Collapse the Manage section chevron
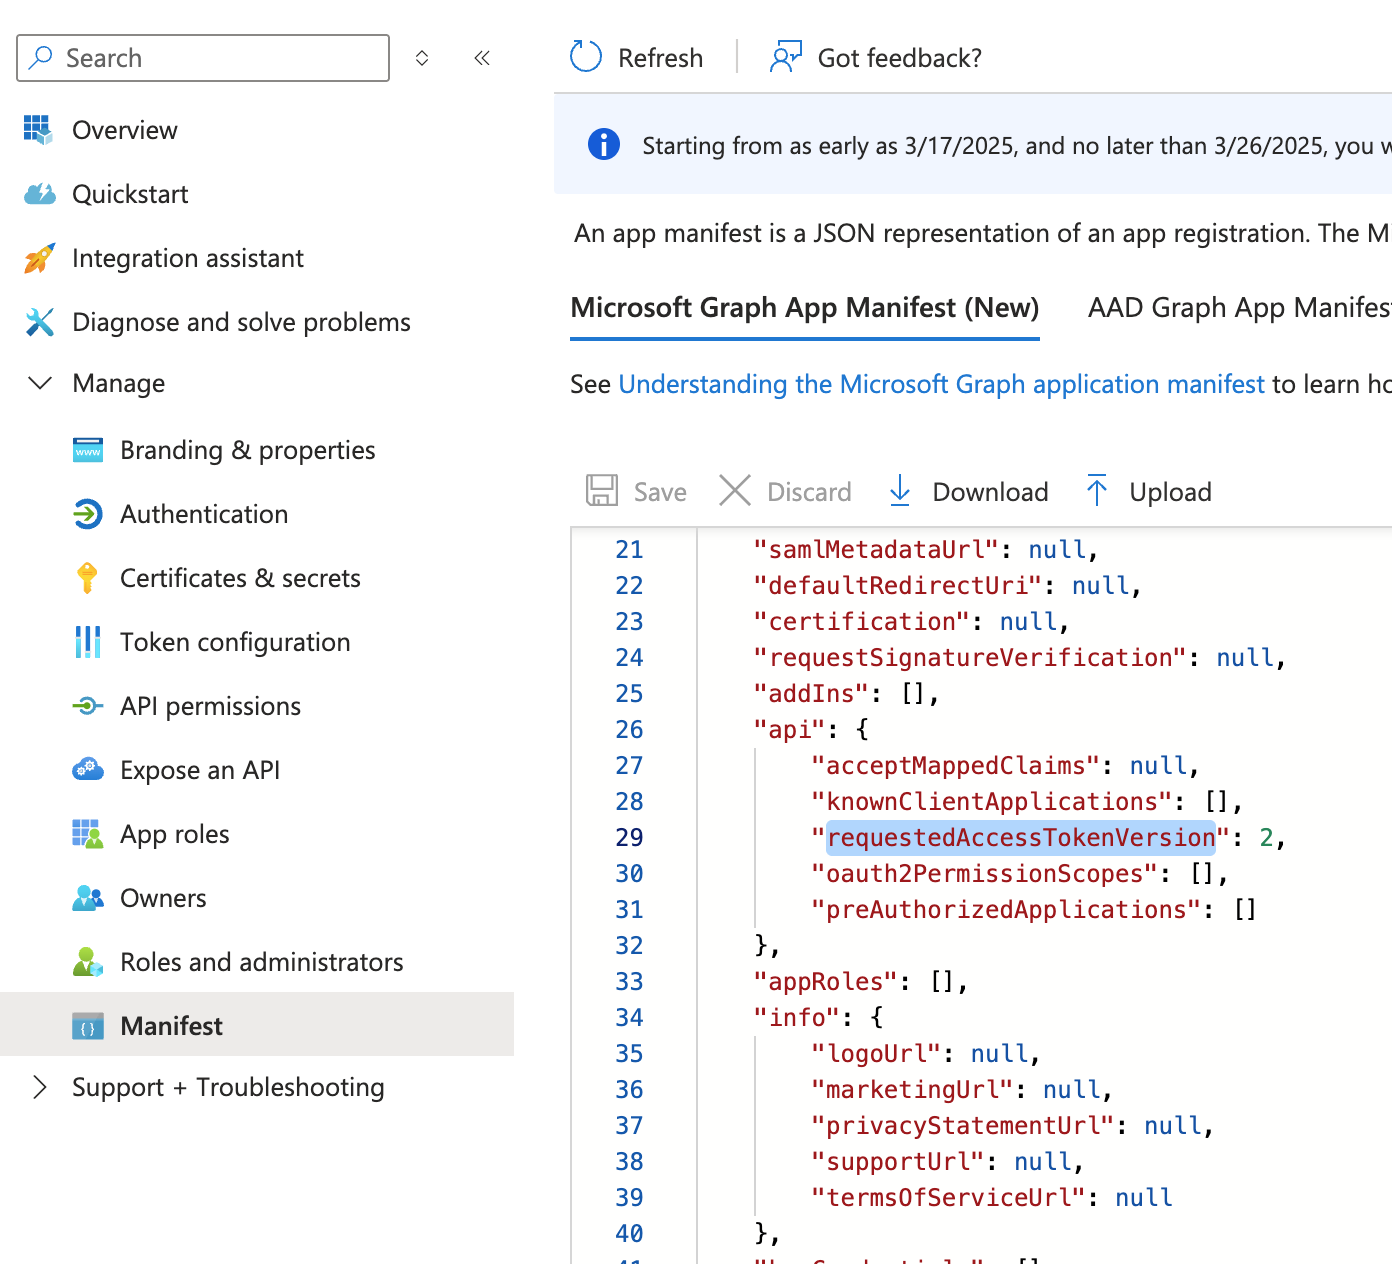 click(40, 383)
